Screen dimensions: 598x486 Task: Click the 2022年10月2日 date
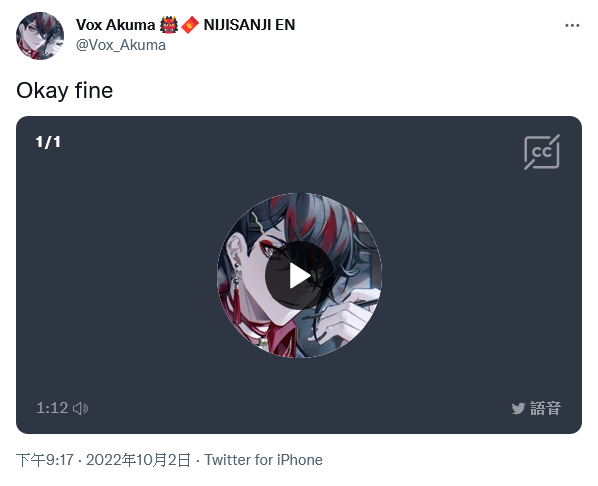138,460
